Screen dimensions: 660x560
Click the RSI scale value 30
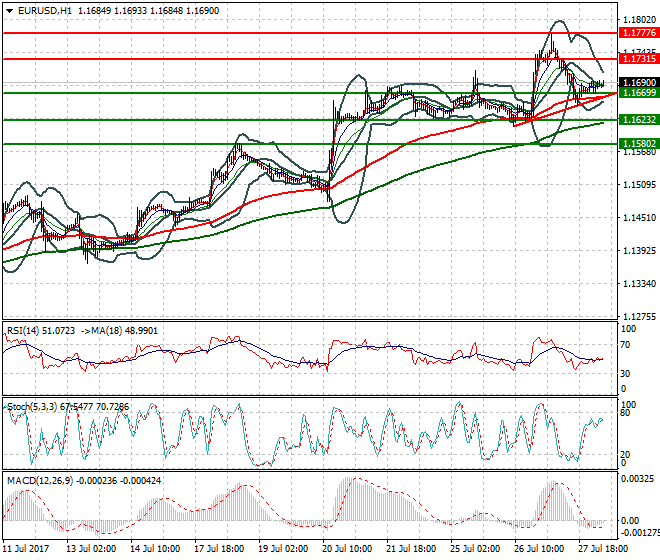[625, 374]
